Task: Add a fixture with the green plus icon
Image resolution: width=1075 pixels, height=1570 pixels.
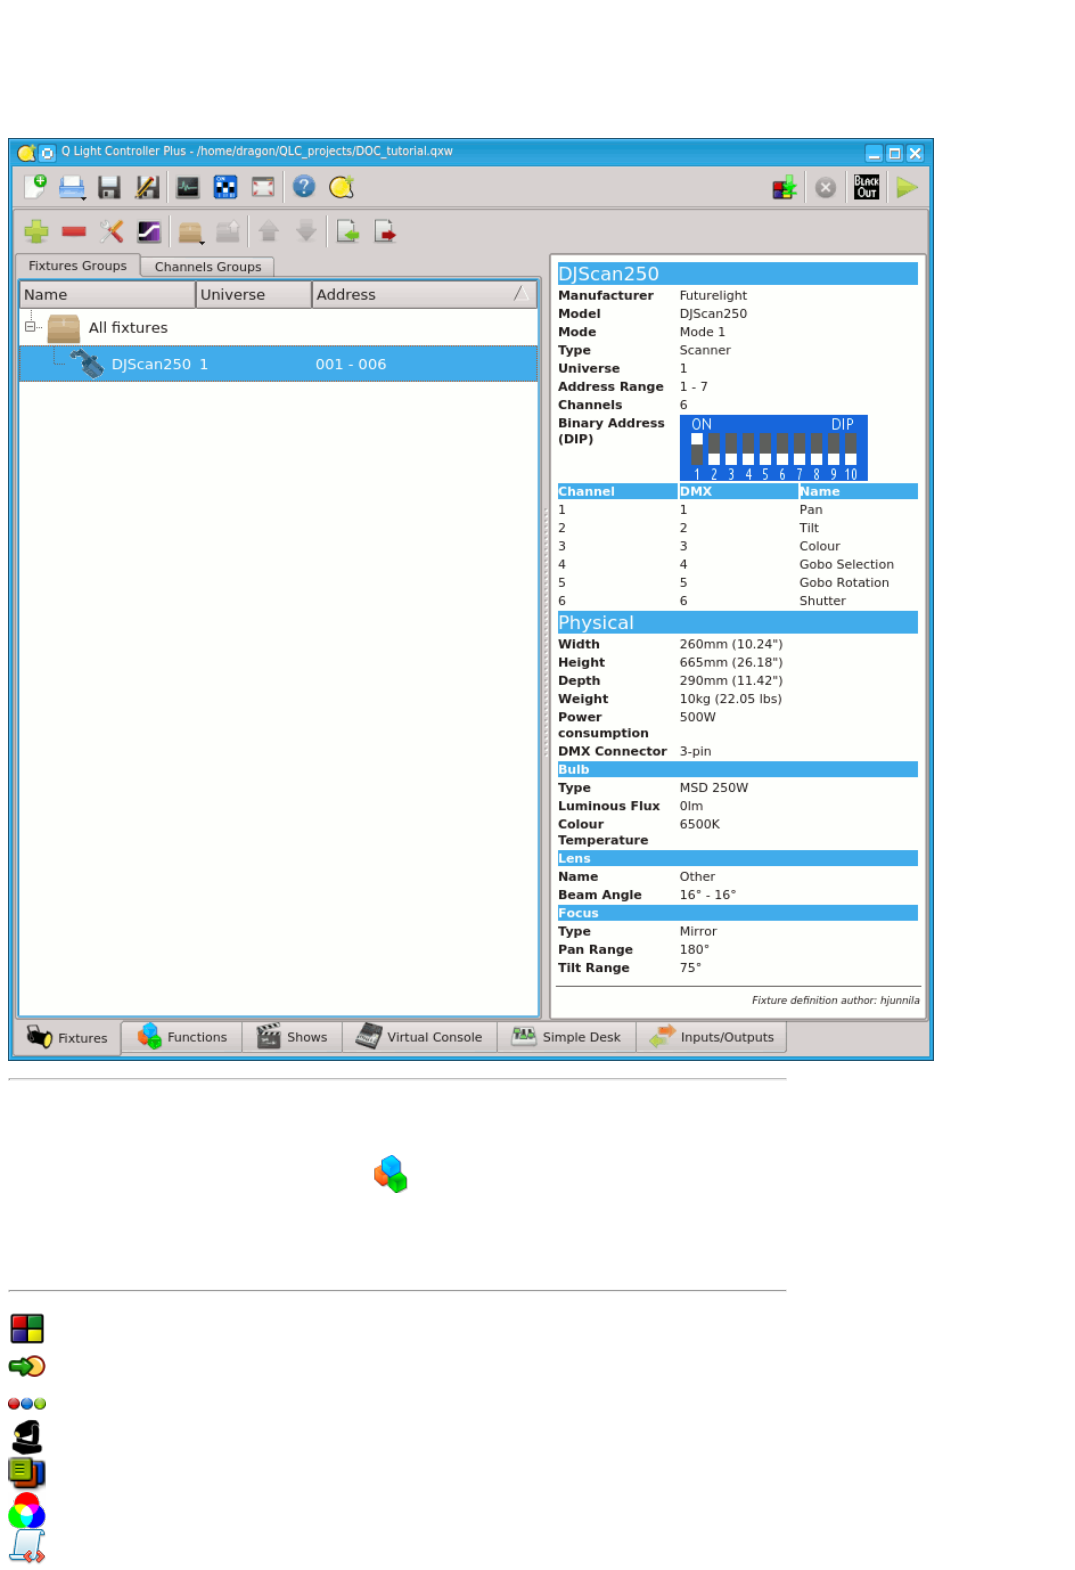Action: [x=36, y=232]
